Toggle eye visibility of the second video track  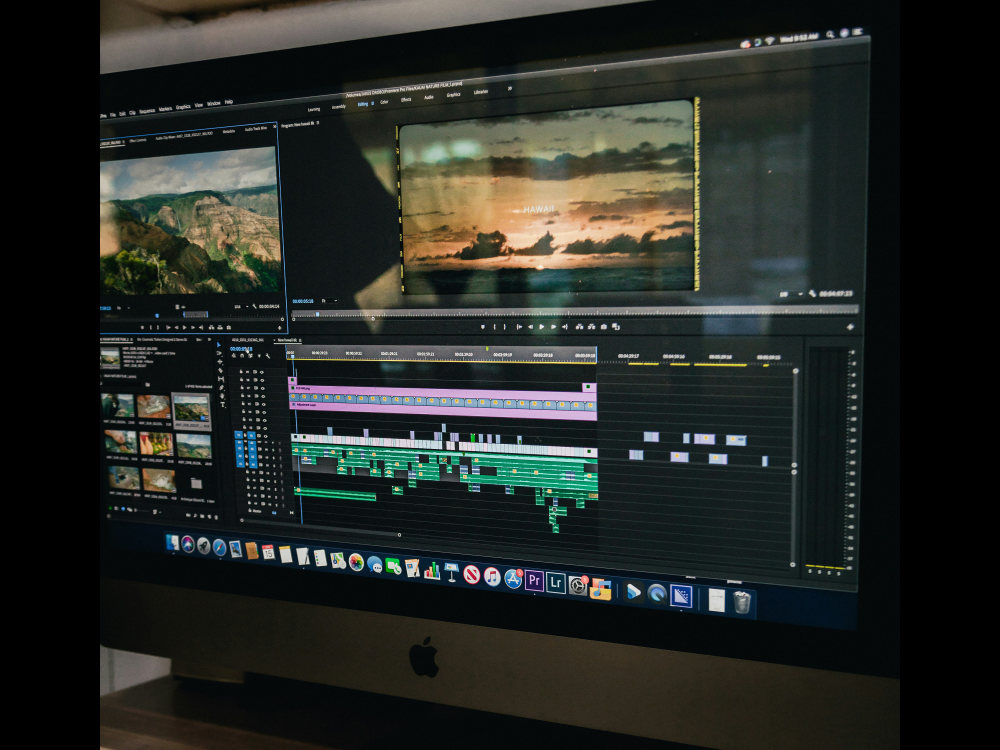click(262, 380)
